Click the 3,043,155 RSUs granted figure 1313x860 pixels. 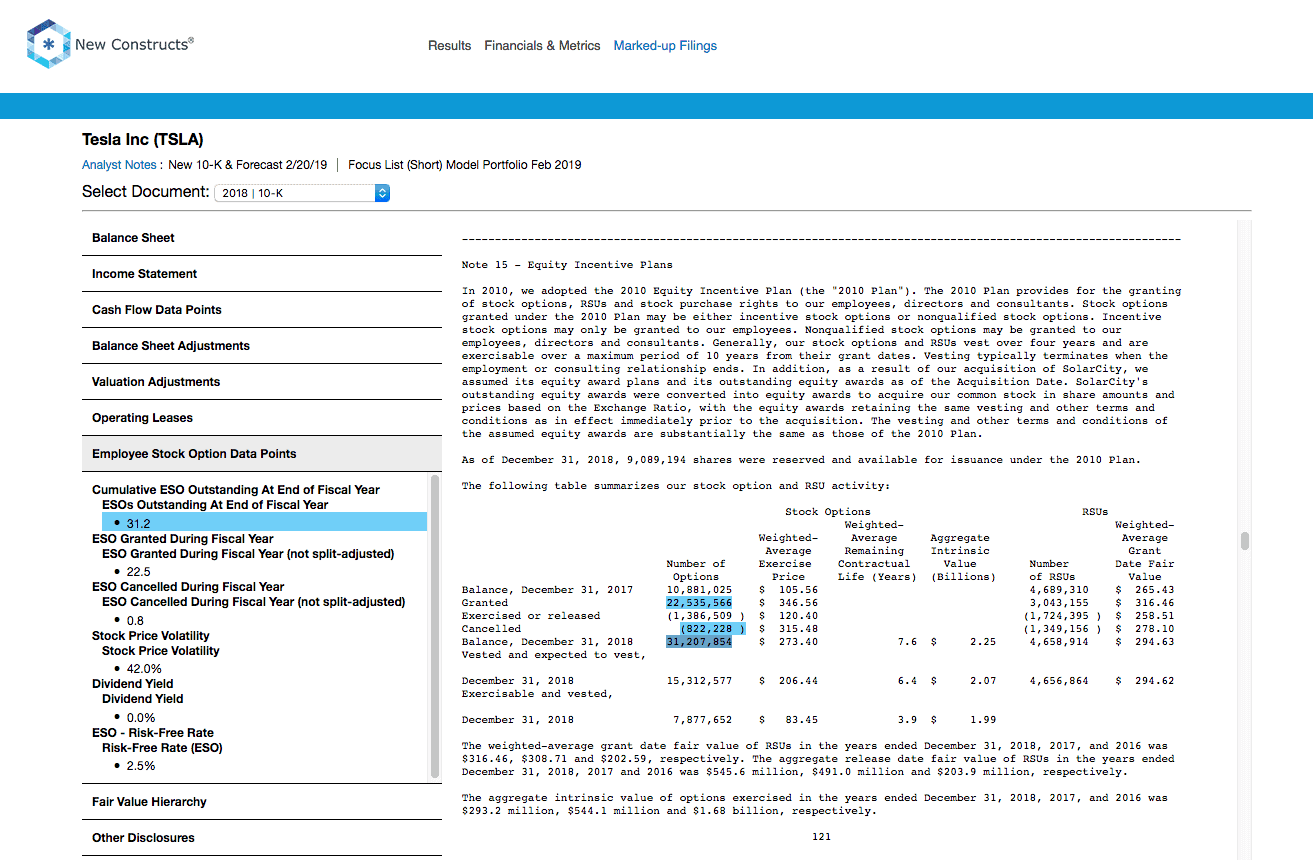tap(1059, 603)
